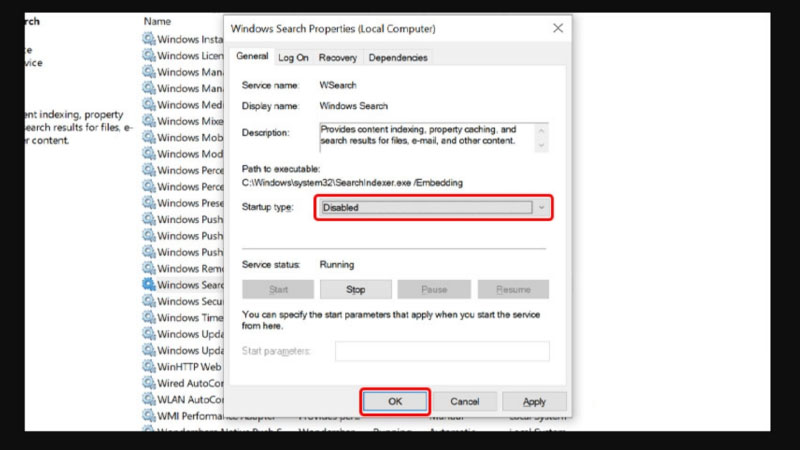Screen dimensions: 800x450
Task: Click the Apply button
Action: 534,401
